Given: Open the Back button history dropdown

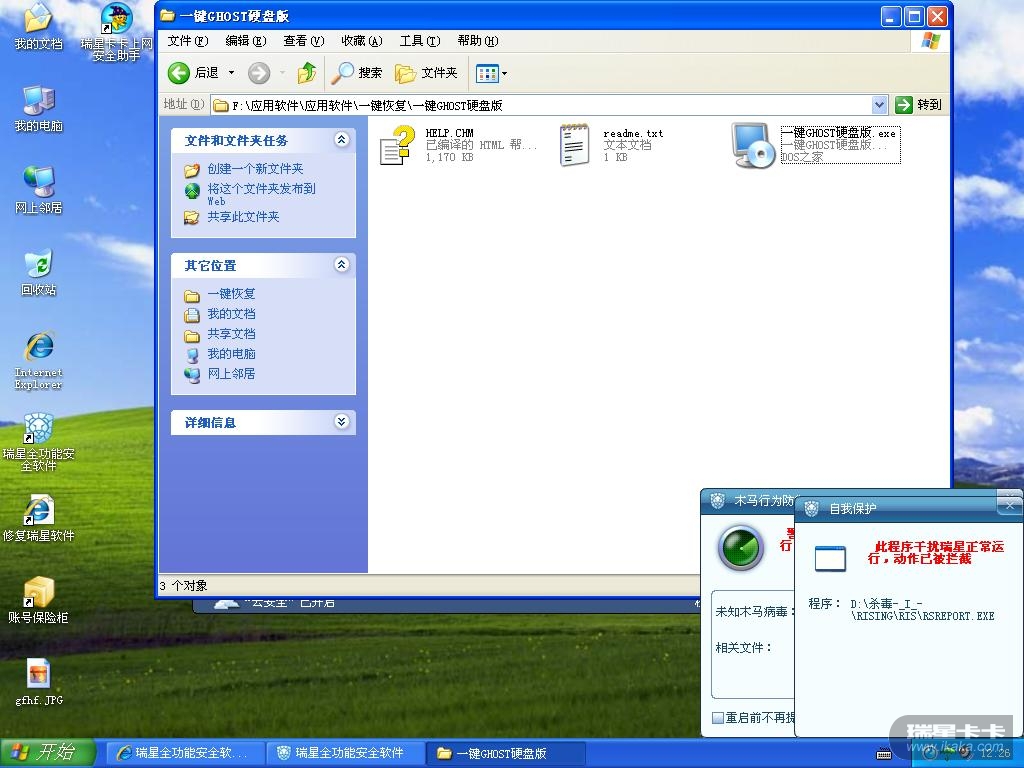Looking at the screenshot, I should coord(231,72).
